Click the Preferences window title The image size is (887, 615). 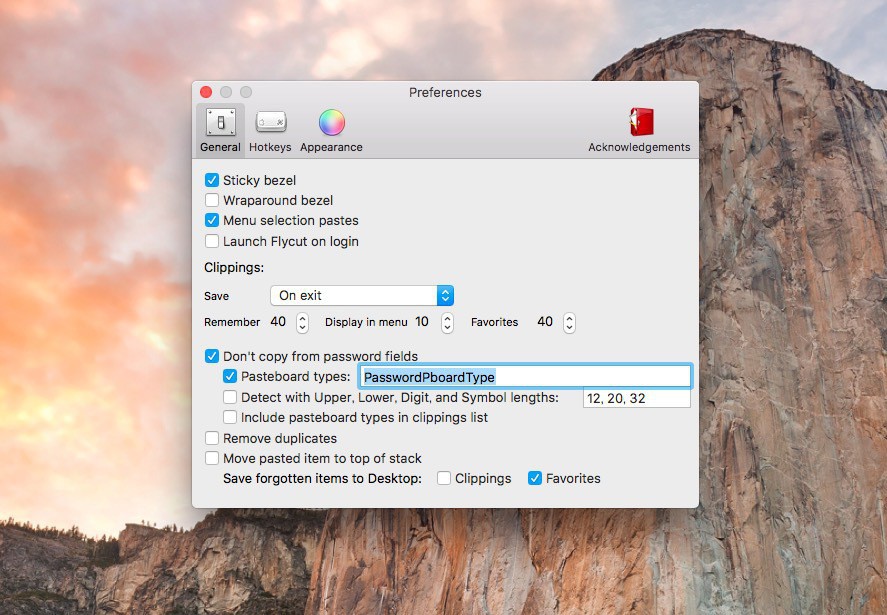click(x=445, y=92)
